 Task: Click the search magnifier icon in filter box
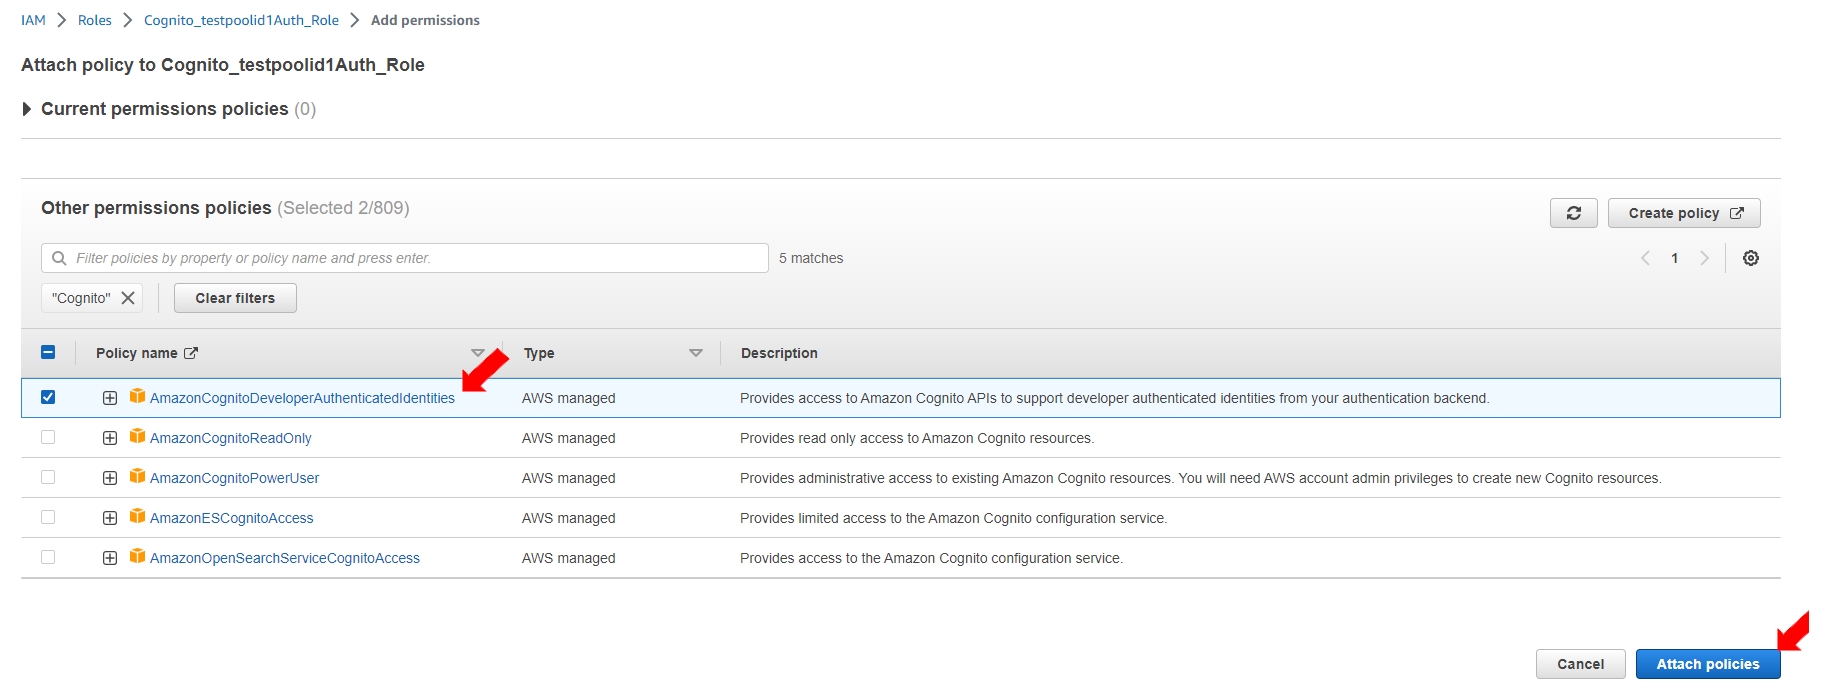click(59, 258)
